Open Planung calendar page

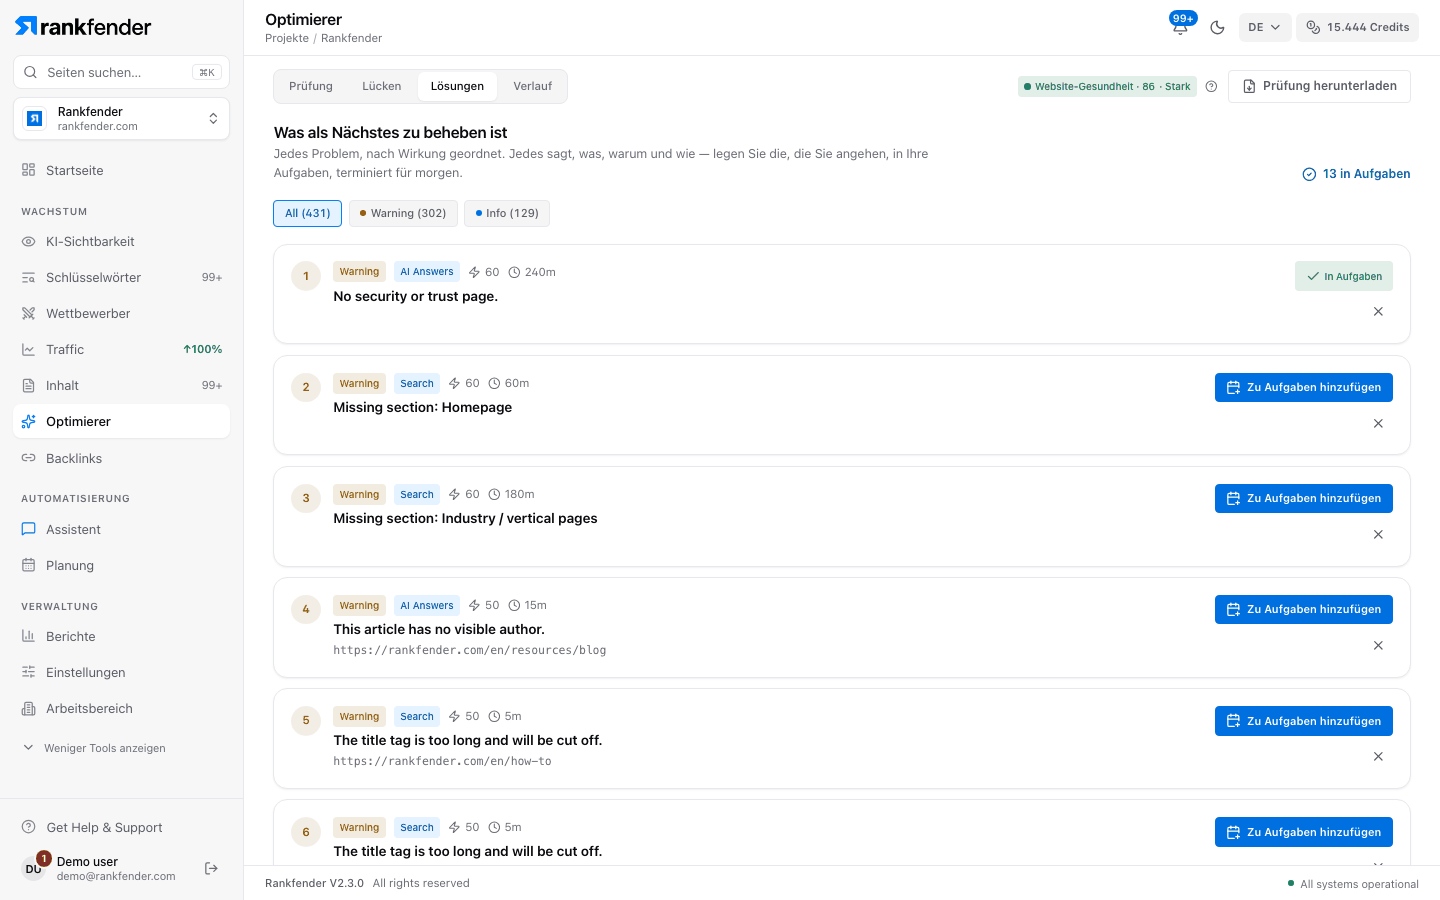coord(121,565)
